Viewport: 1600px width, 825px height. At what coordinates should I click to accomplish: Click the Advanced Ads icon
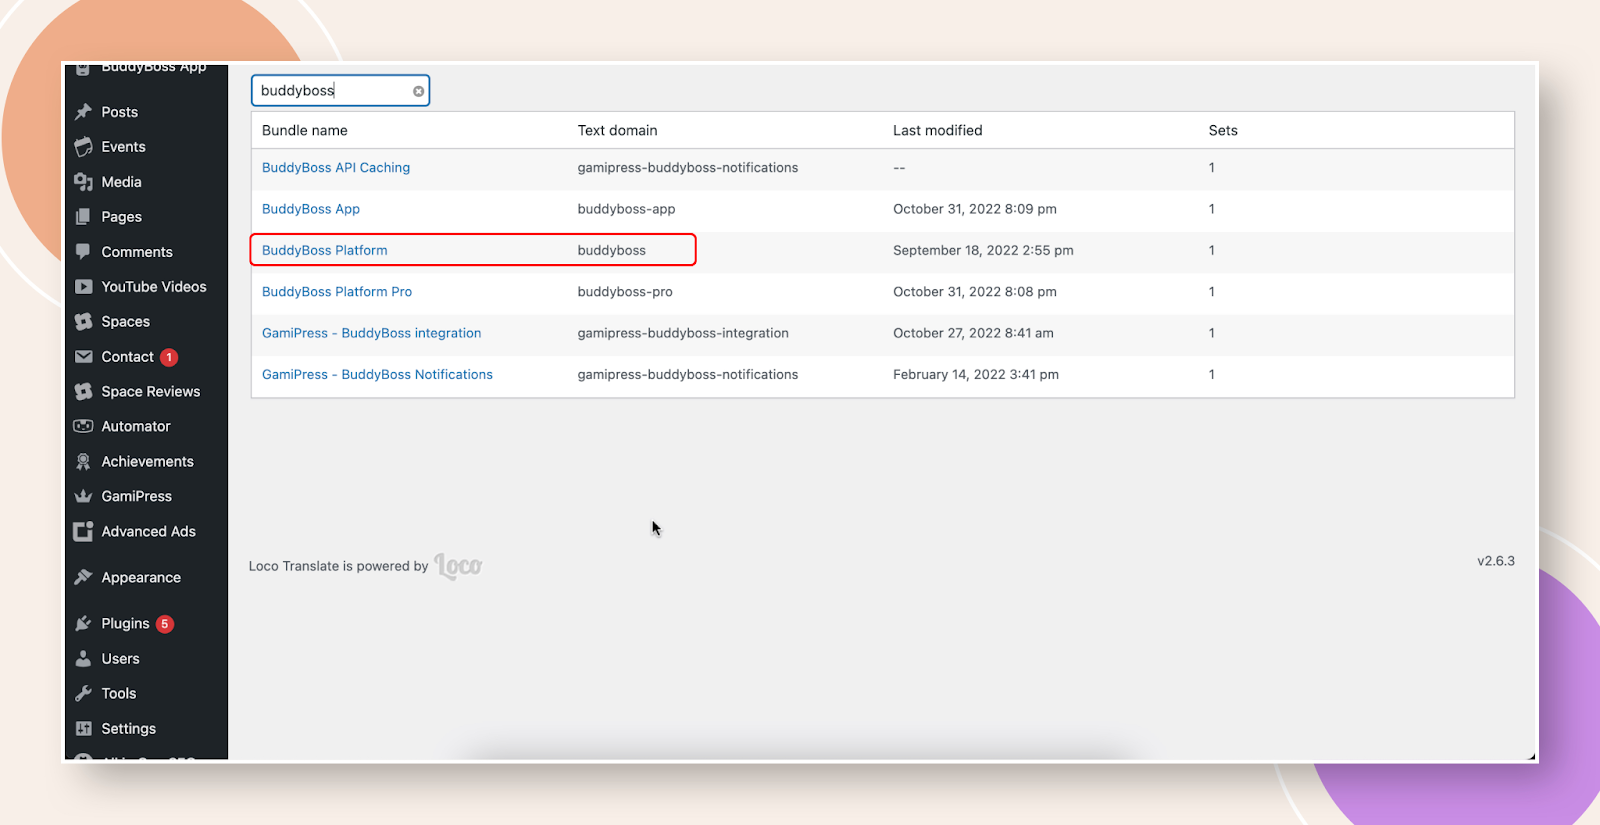point(83,532)
